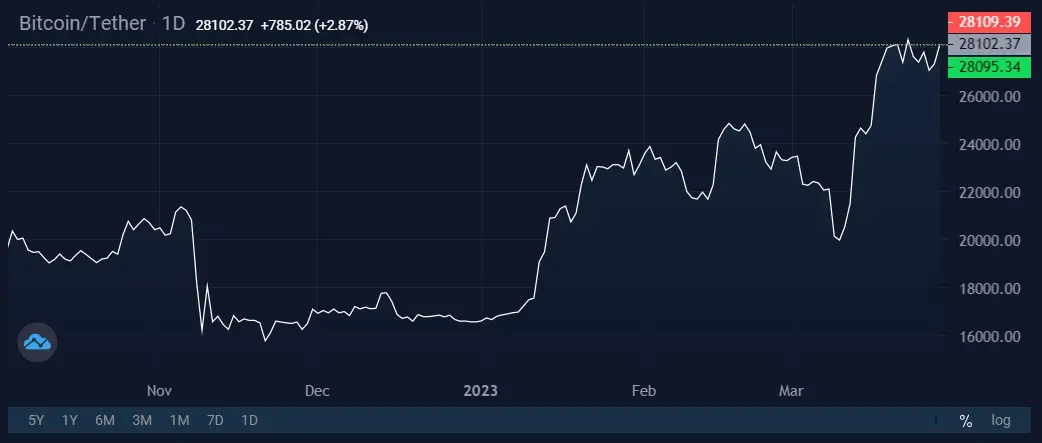The width and height of the screenshot is (1042, 443).
Task: Click the red 28109.39 price label
Action: coord(988,22)
